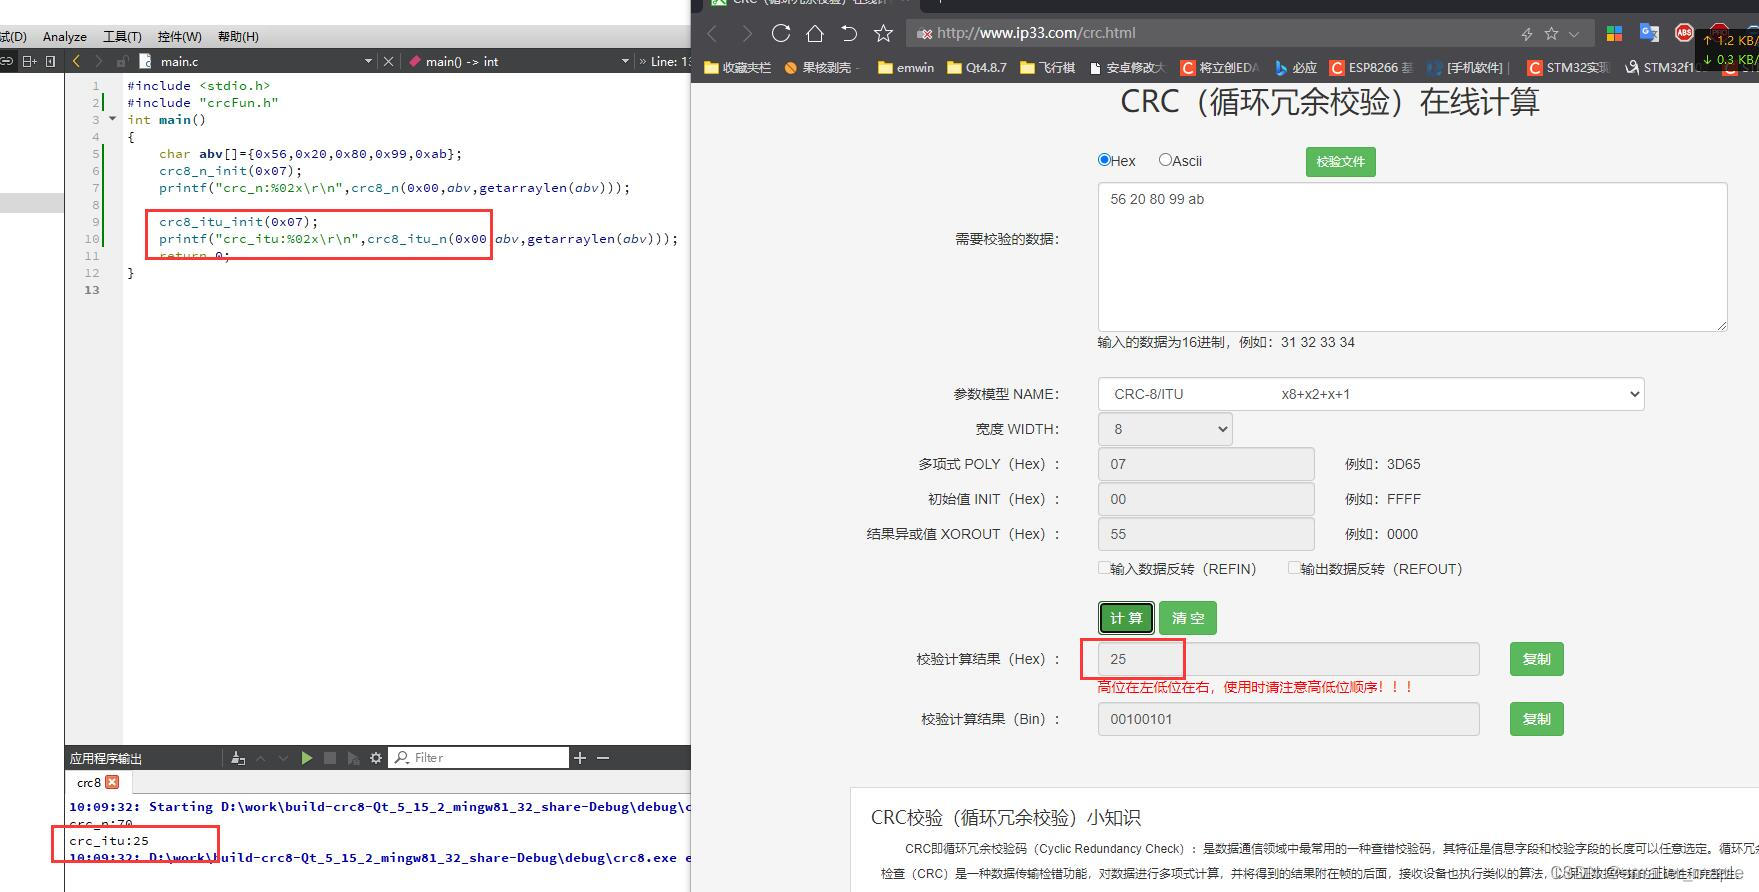Open the Google Translate extension icon
Viewport: 1759px width, 892px height.
pyautogui.click(x=1649, y=33)
